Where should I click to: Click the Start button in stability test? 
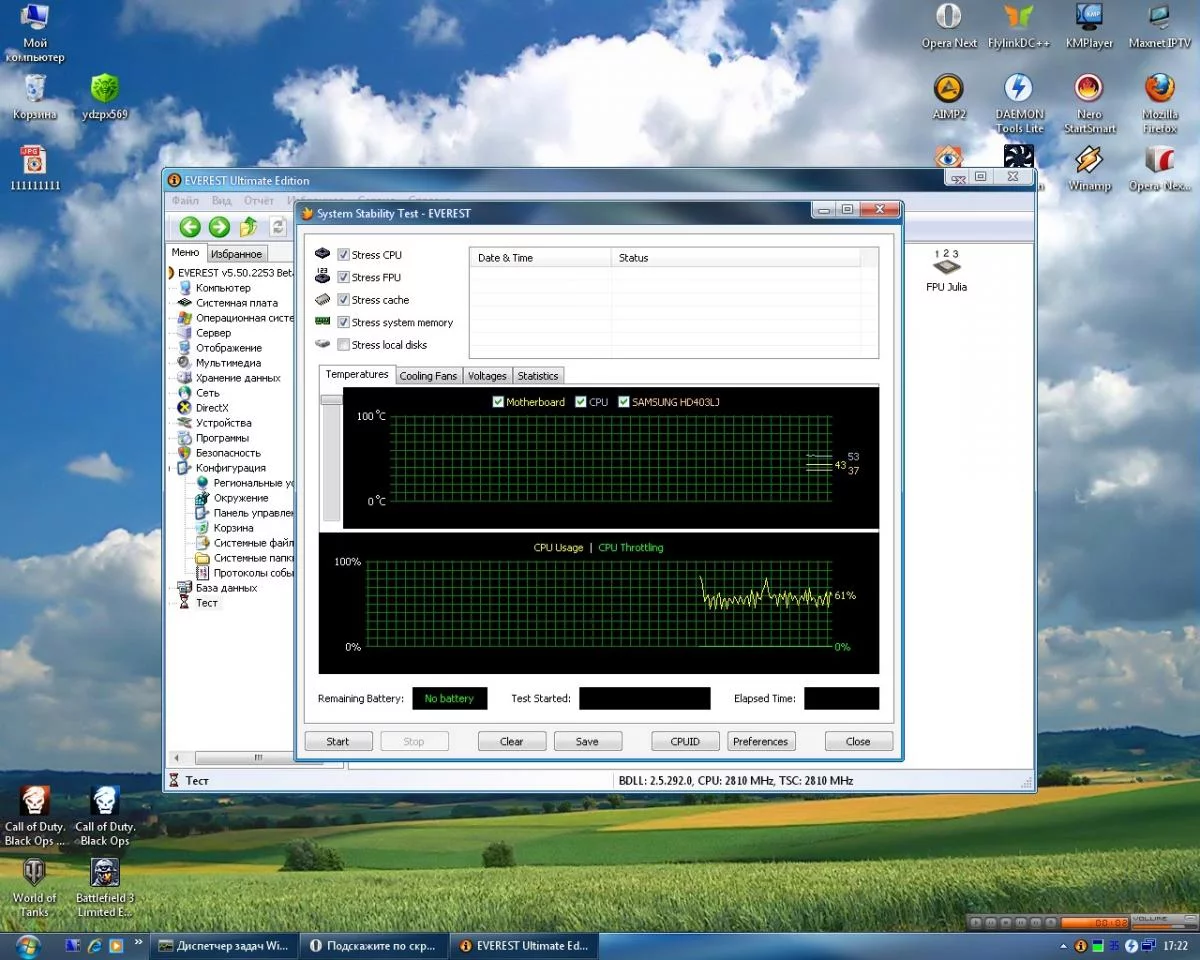pyautogui.click(x=338, y=741)
